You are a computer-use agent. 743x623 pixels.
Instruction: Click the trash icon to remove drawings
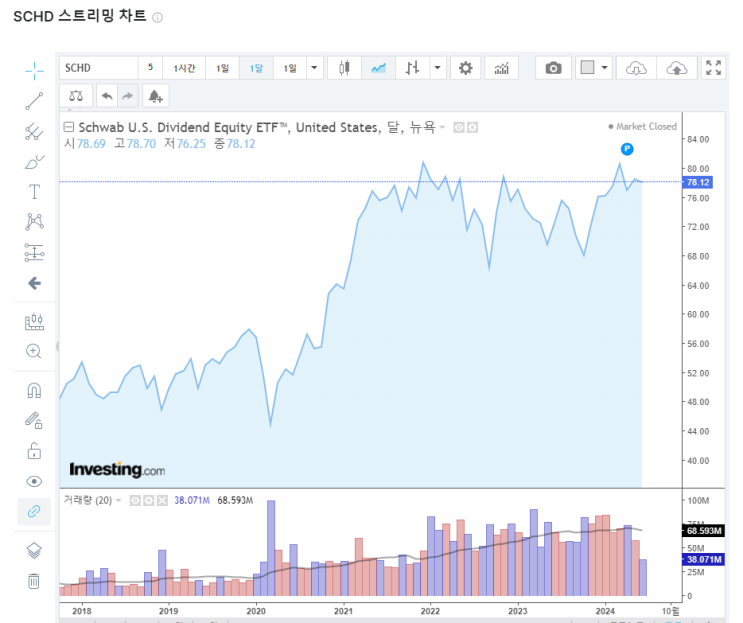(x=34, y=581)
